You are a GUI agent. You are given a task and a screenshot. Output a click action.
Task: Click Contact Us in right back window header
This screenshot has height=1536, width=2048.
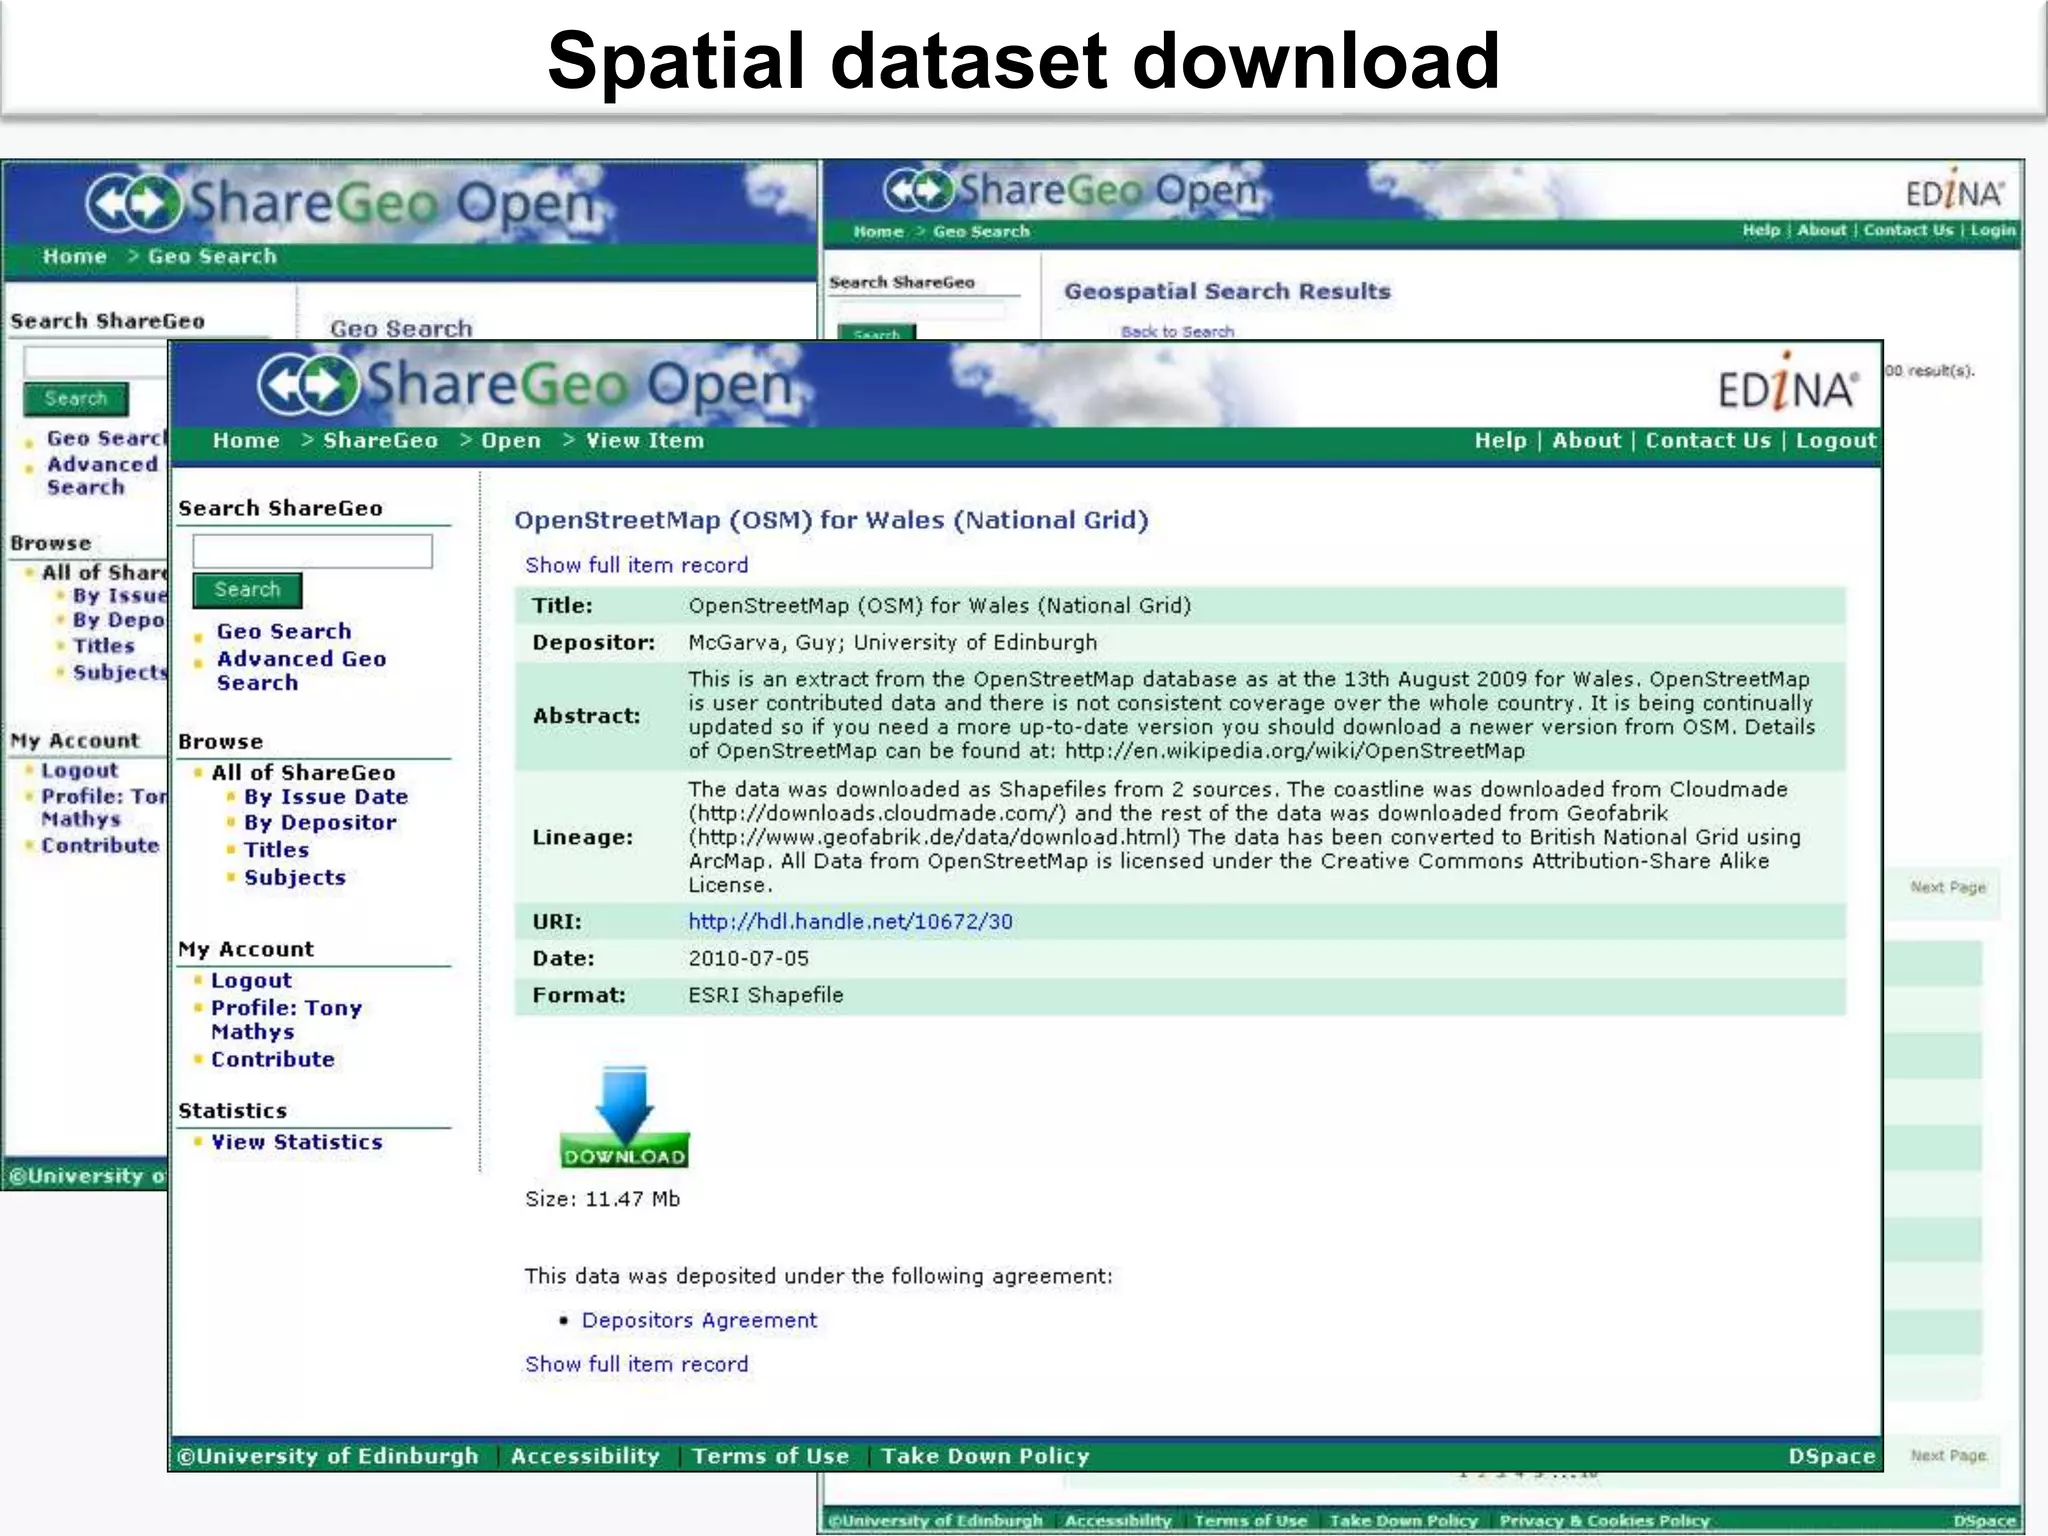(x=1908, y=230)
